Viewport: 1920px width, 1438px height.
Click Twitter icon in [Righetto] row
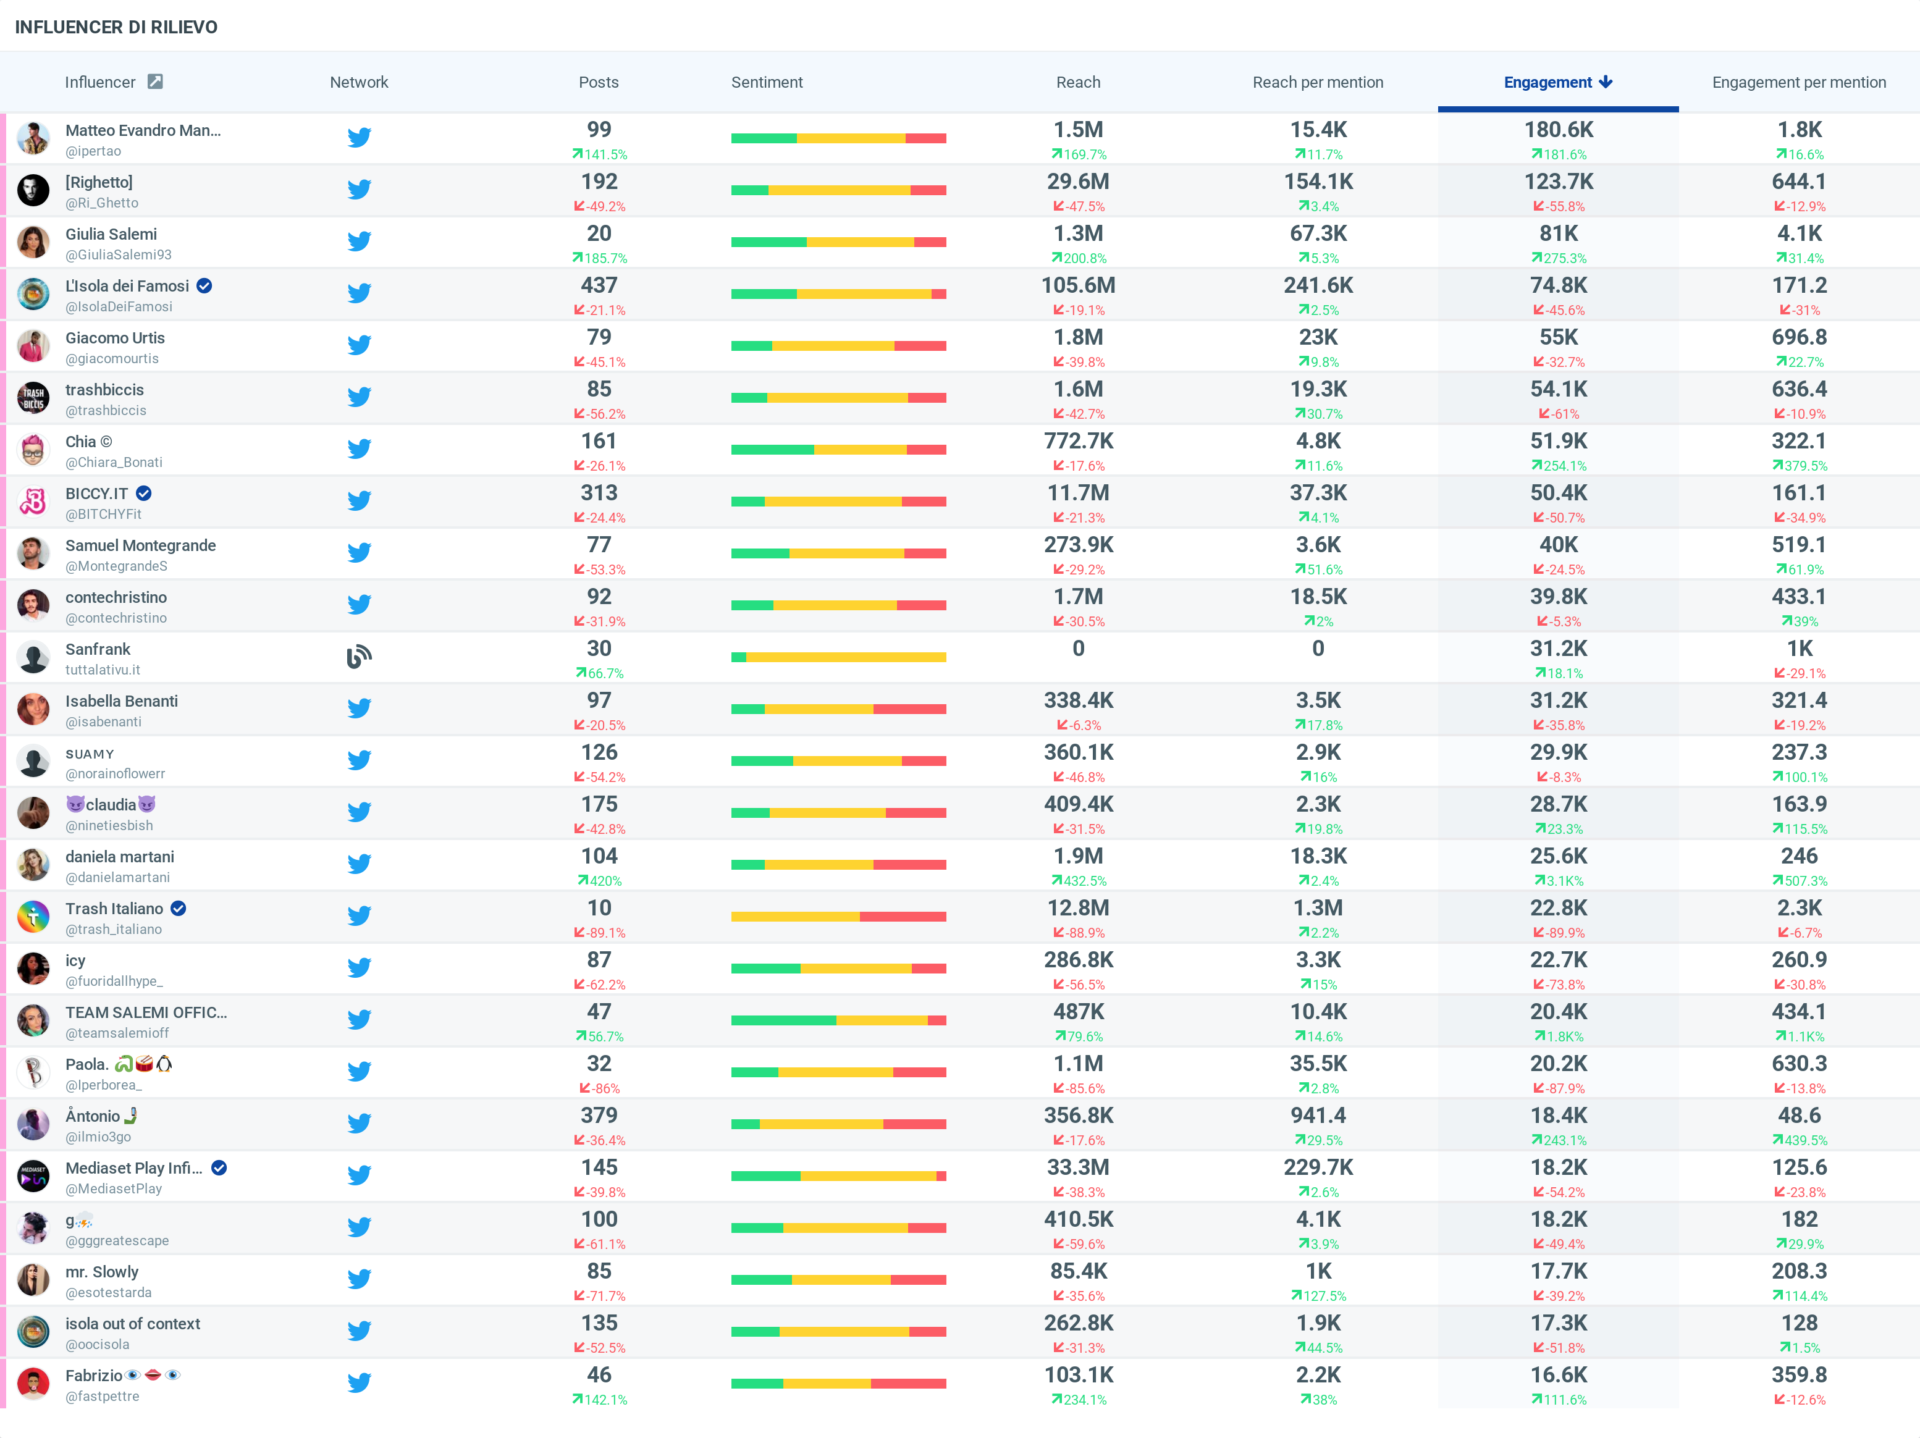click(359, 190)
